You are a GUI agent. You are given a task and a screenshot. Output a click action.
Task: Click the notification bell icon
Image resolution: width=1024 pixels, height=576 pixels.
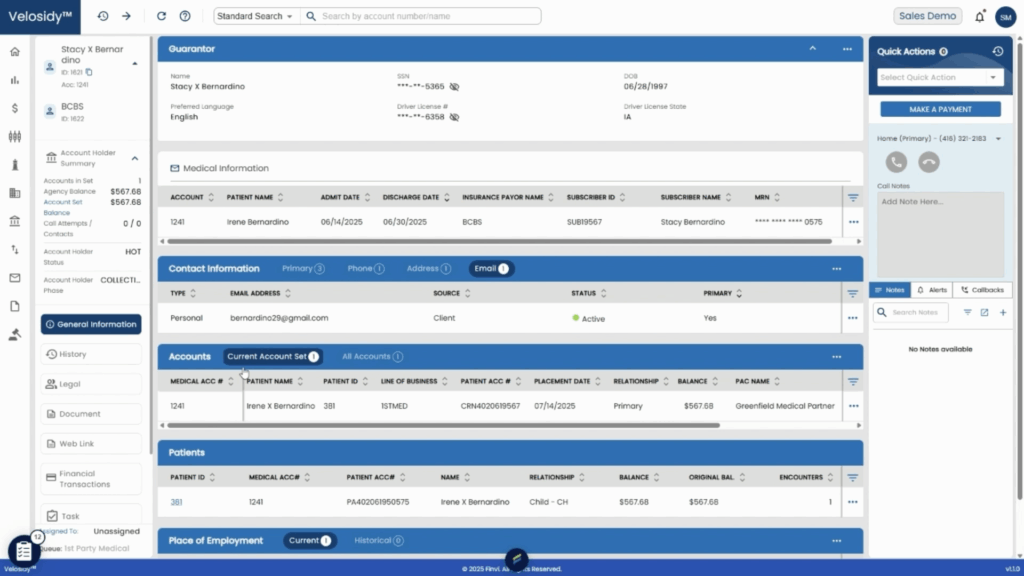pyautogui.click(x=979, y=16)
